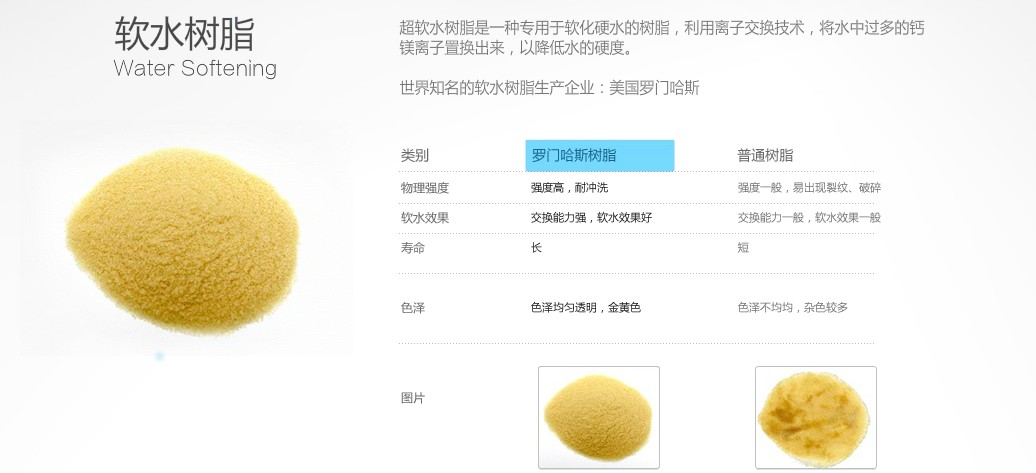
Task: Click the 类别 header label
Action: tap(414, 156)
